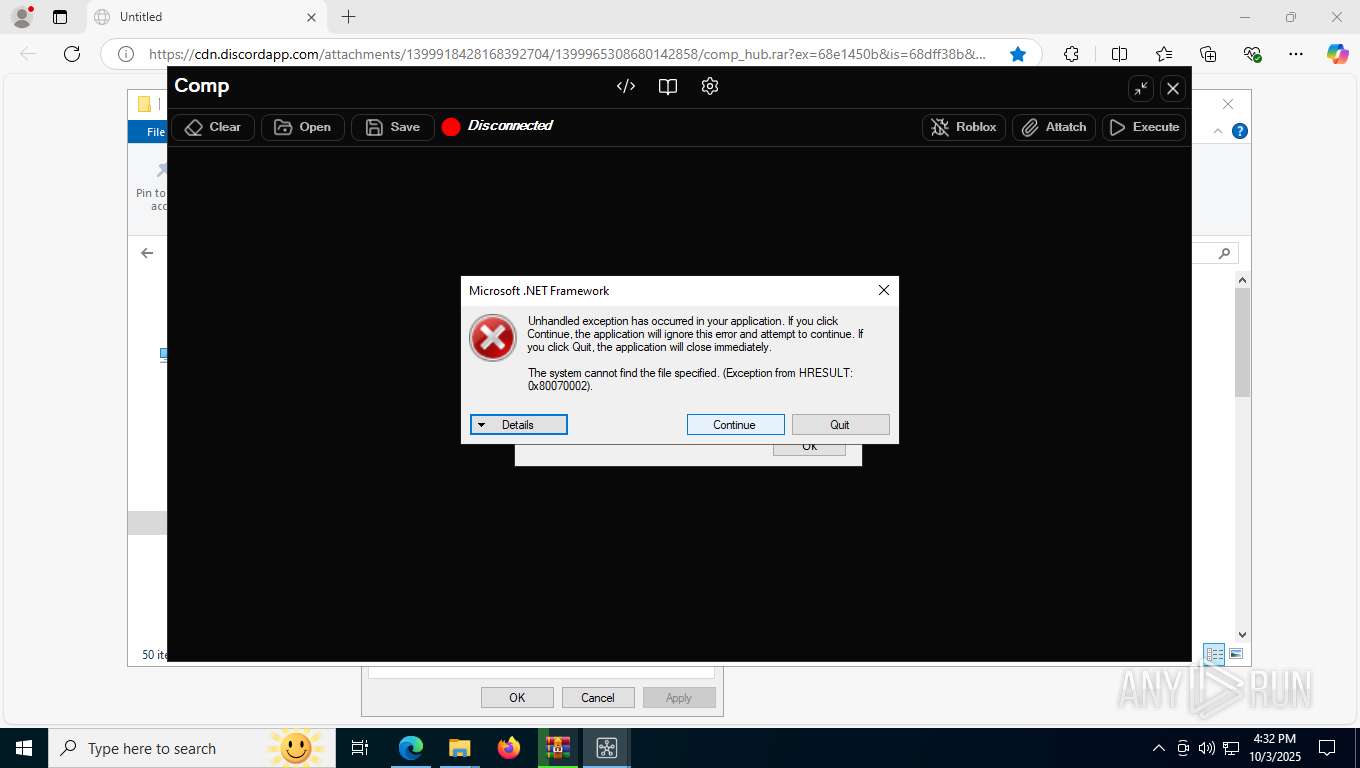1360x768 pixels.
Task: Click the address bar URL
Action: 567,54
